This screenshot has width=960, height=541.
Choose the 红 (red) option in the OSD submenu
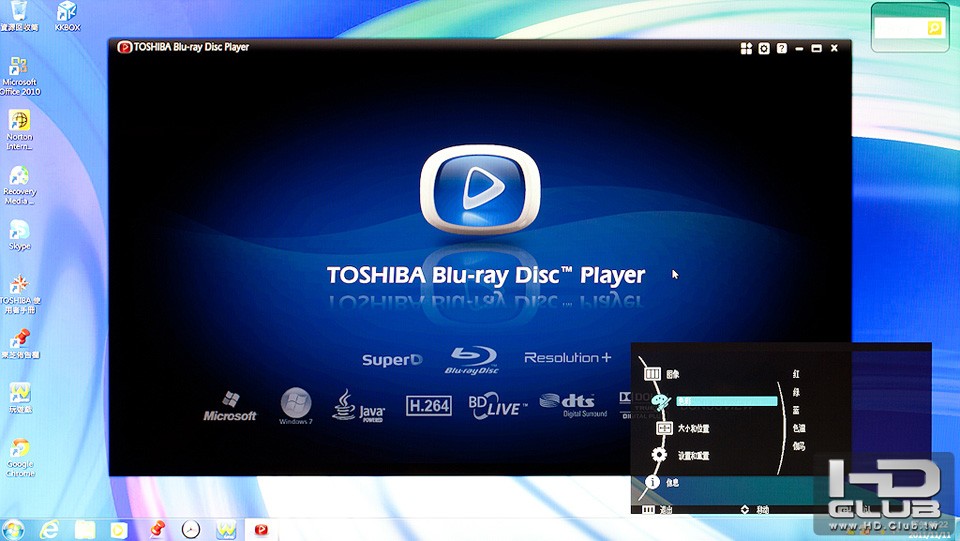pyautogui.click(x=796, y=373)
